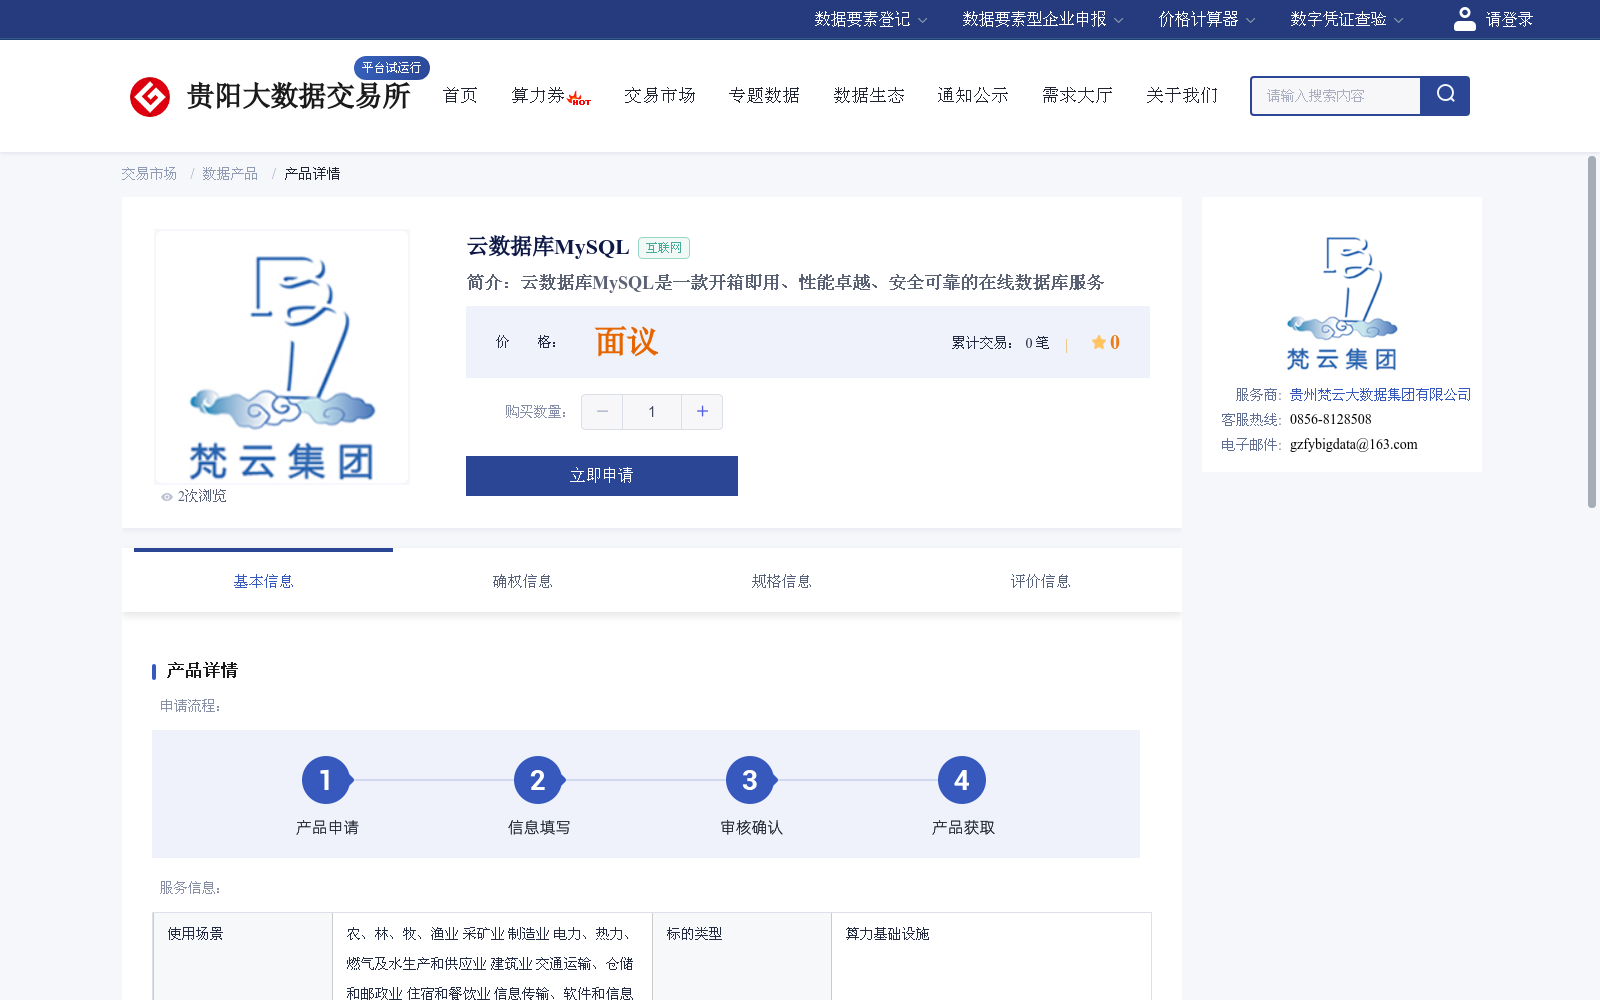Image resolution: width=1600 pixels, height=1000 pixels.
Task: Click the email gzfybigdata@163.com
Action: coord(1353,445)
